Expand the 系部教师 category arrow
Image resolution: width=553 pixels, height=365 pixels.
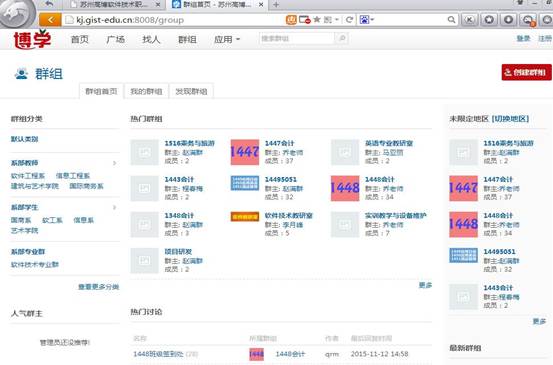pos(115,163)
